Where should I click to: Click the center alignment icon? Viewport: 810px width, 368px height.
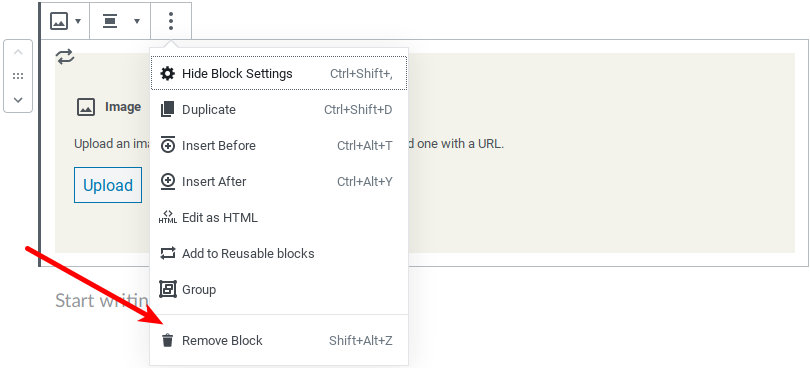pos(110,21)
